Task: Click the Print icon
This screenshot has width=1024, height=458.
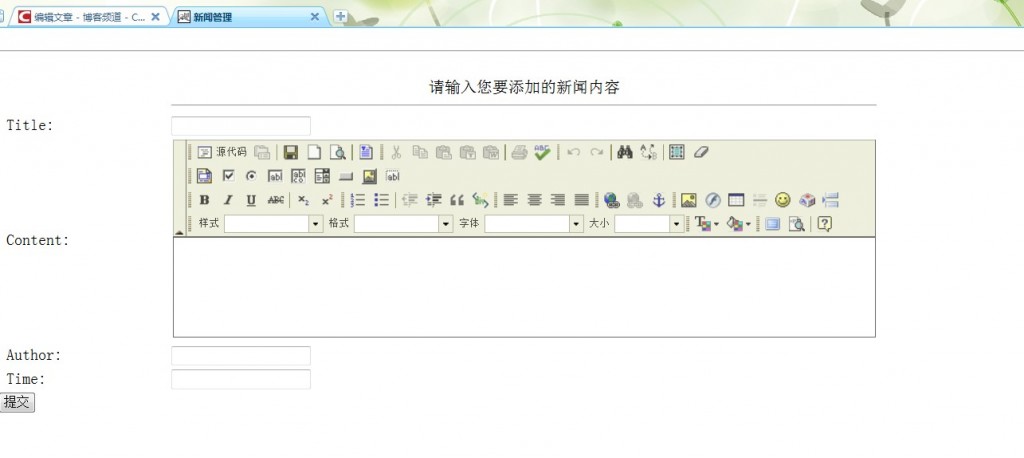Action: (x=519, y=152)
